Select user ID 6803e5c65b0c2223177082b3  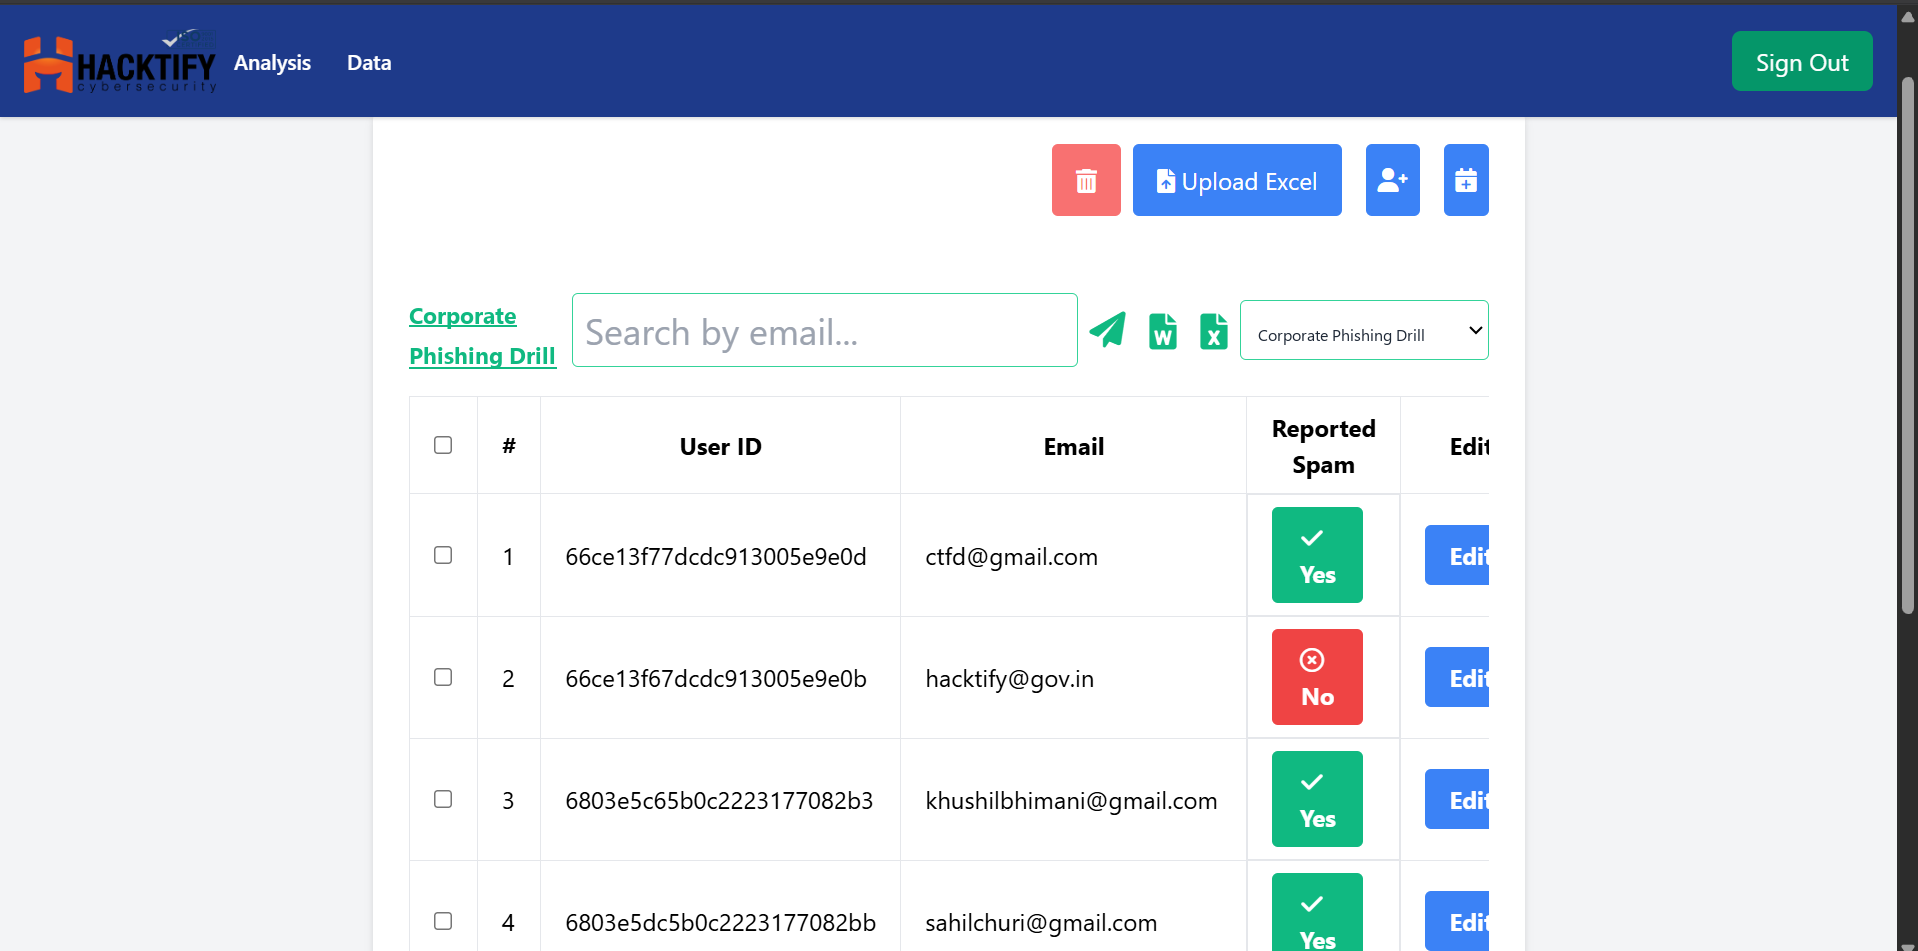719,800
